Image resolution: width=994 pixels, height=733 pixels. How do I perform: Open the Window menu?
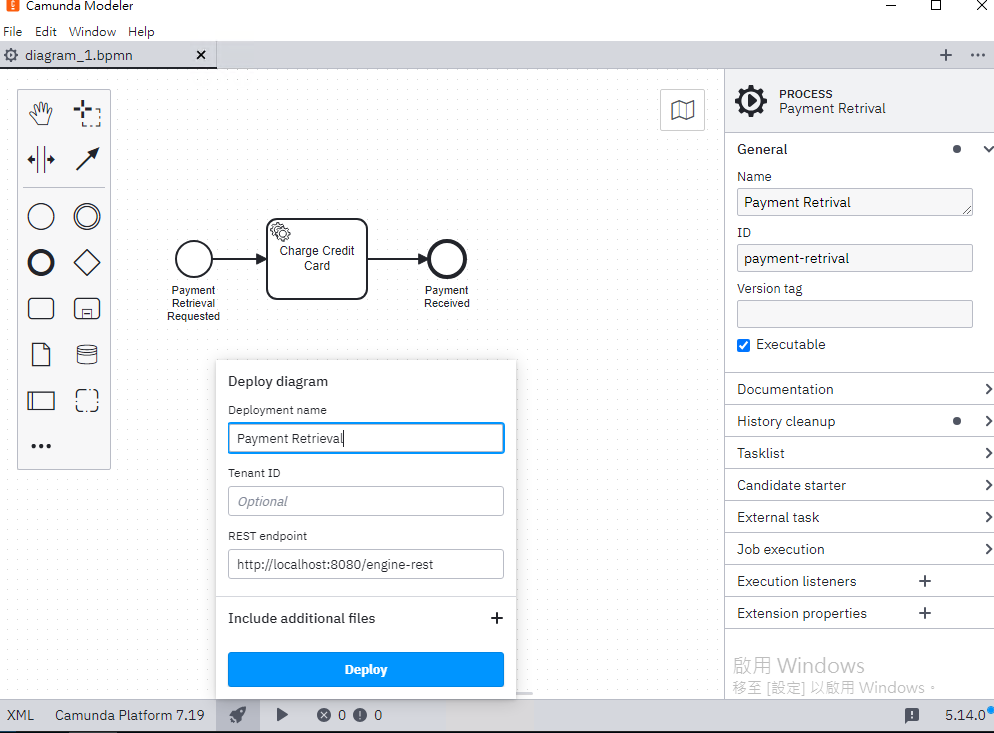(93, 32)
